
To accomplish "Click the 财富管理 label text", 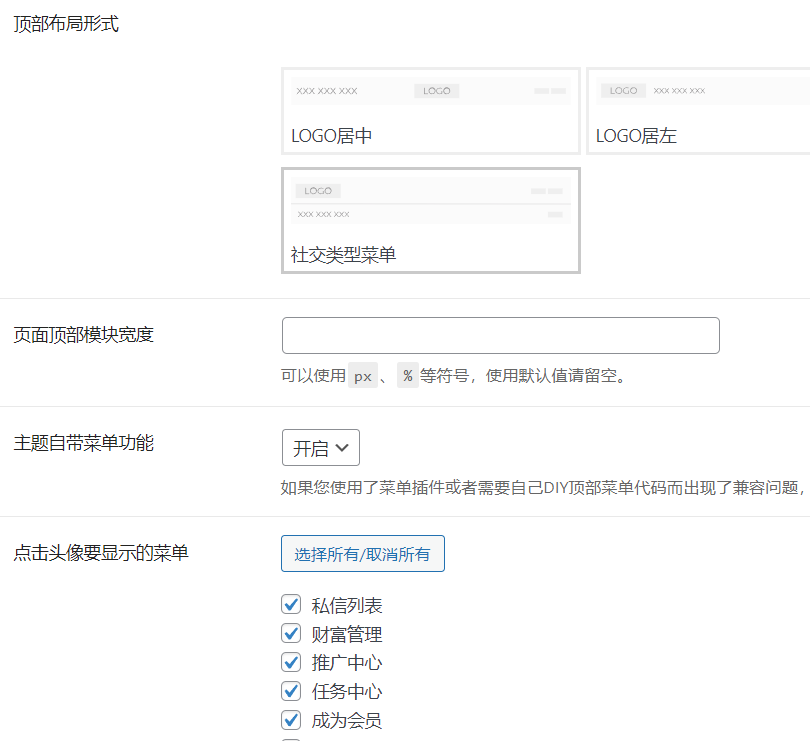I will [x=347, y=634].
